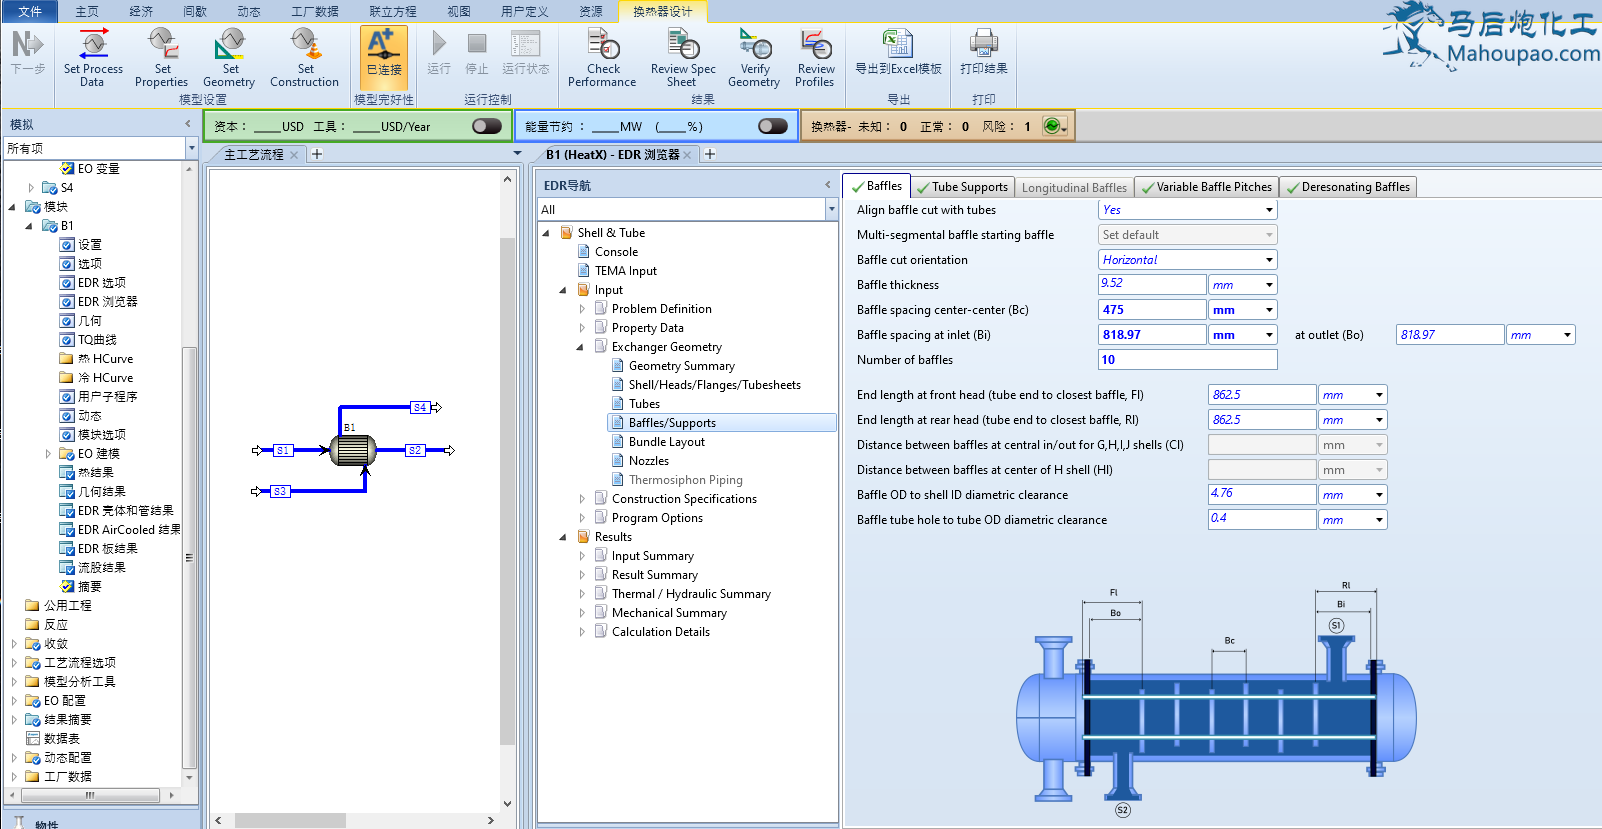Select the B1 heat exchanger block in flowsheet
The image size is (1602, 829).
click(x=352, y=450)
